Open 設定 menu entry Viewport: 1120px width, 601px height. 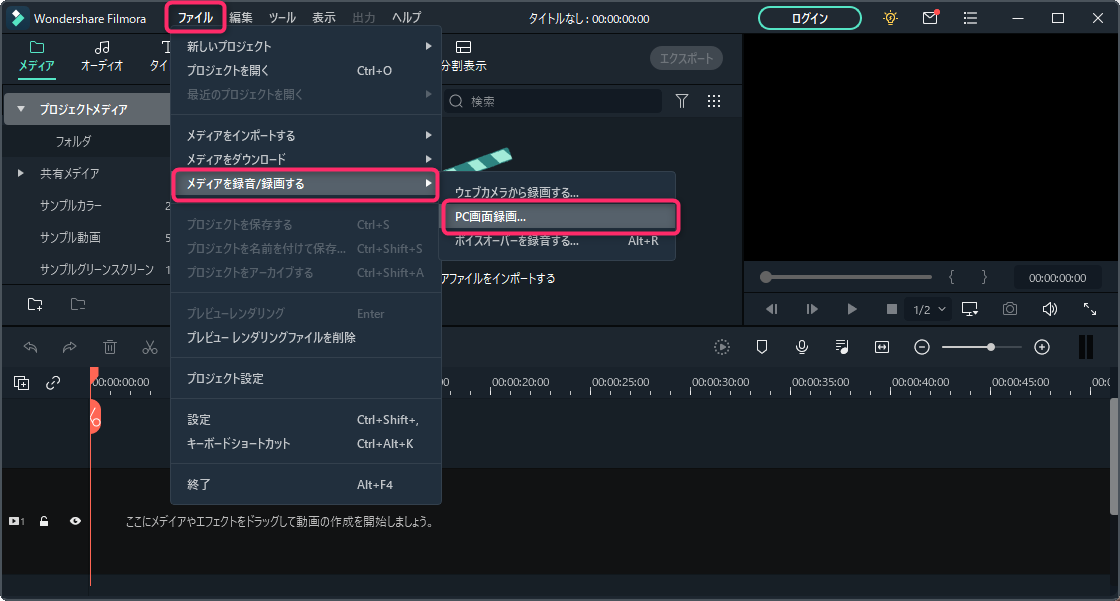(306, 419)
